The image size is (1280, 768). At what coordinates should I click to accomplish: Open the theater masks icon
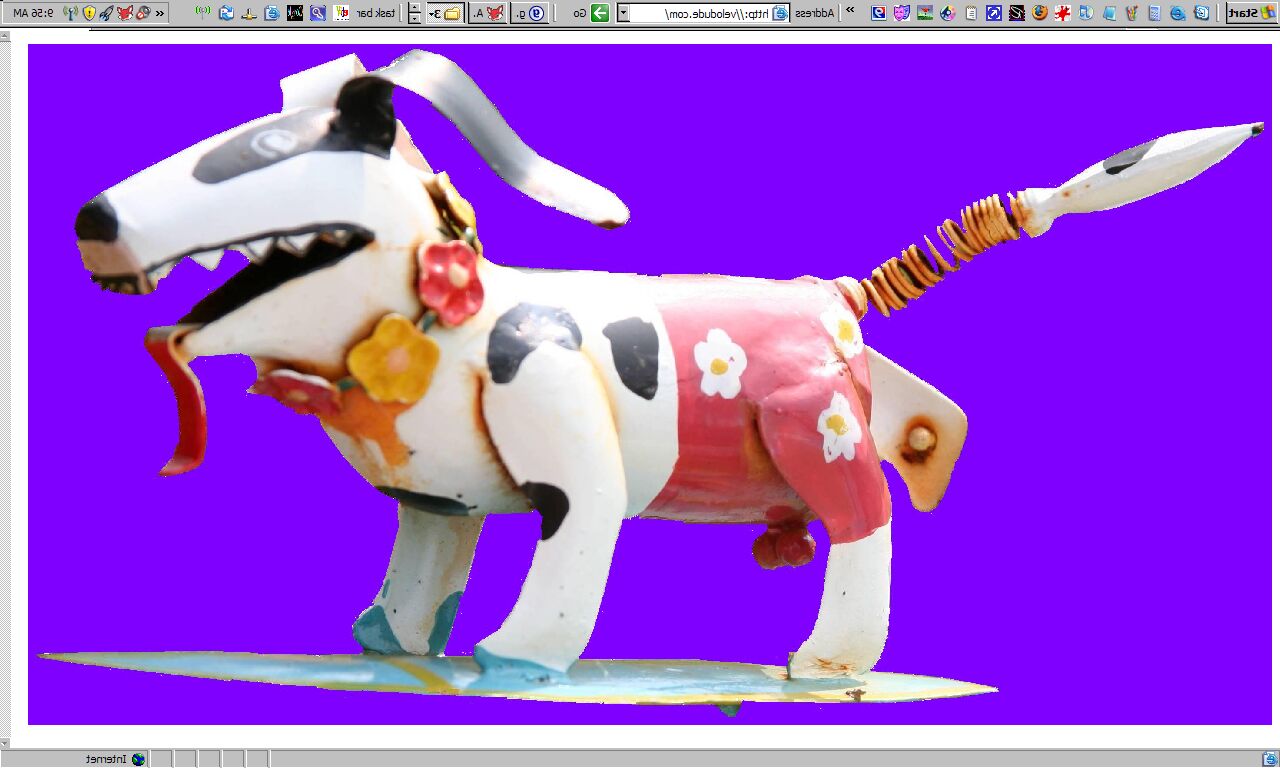tap(901, 13)
